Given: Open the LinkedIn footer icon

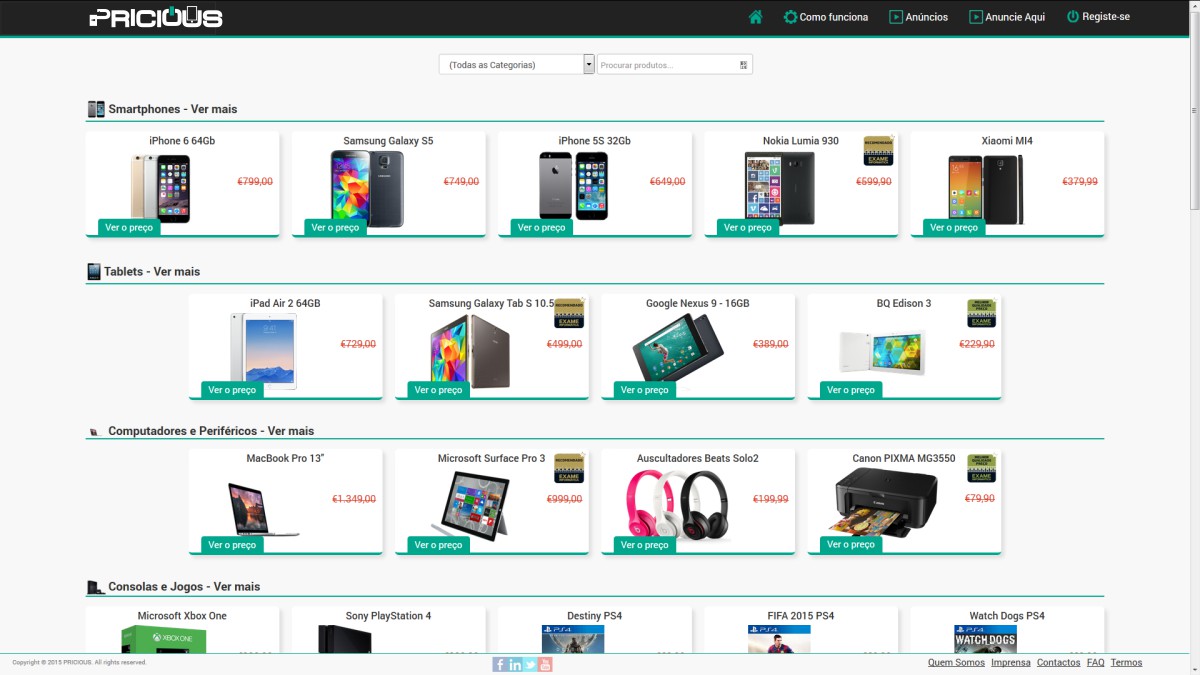Looking at the screenshot, I should coord(515,664).
